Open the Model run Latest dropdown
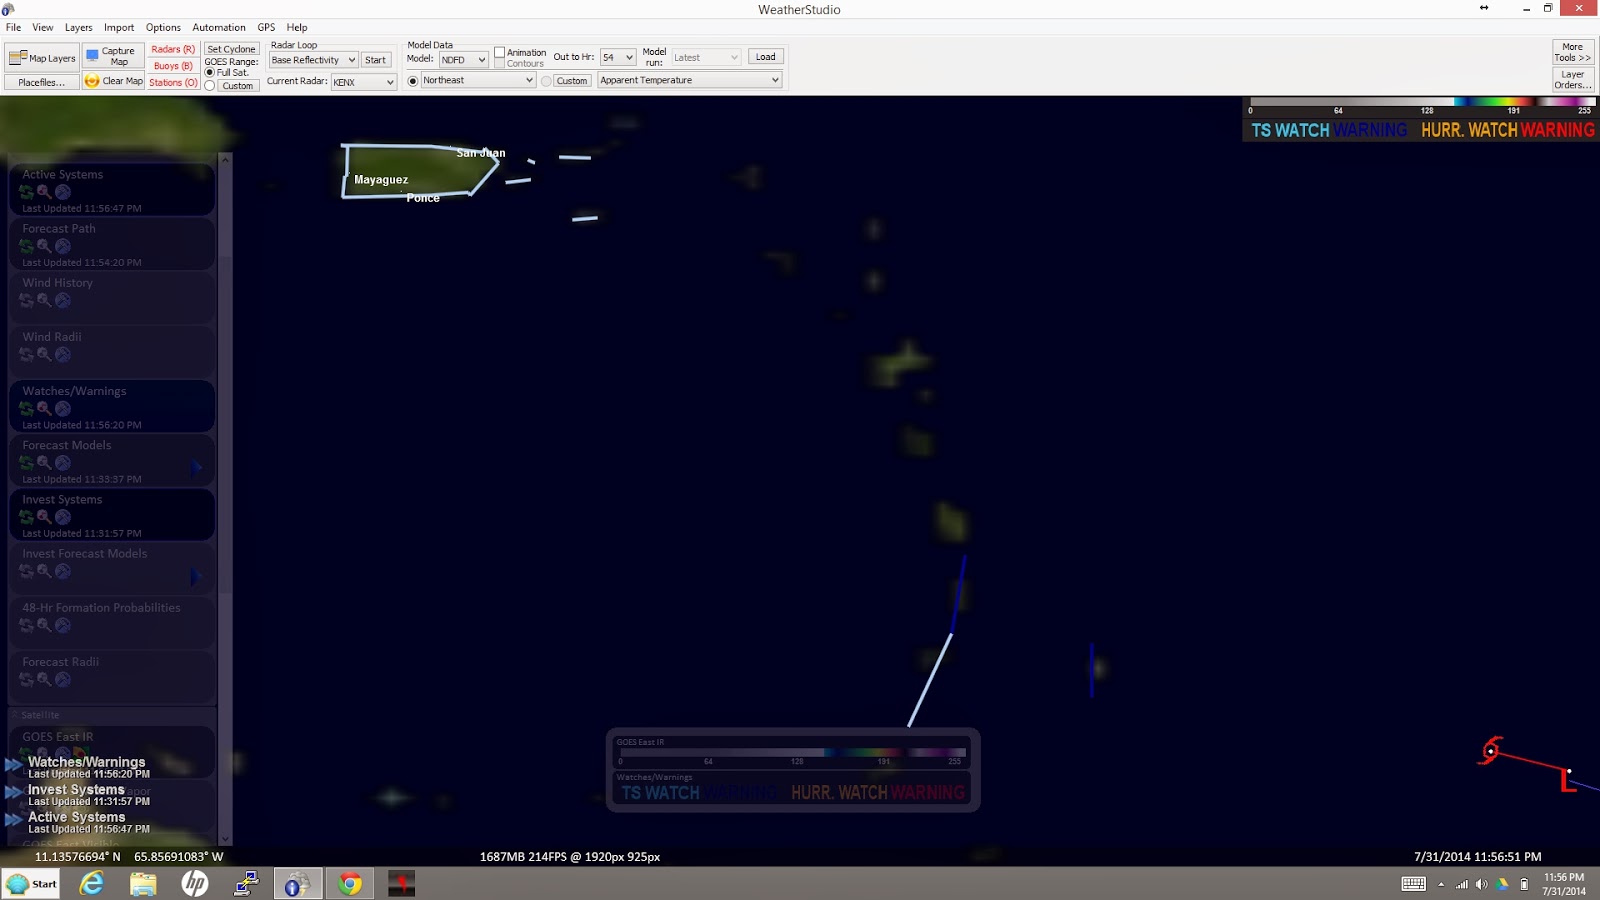This screenshot has height=900, width=1600. [x=706, y=57]
